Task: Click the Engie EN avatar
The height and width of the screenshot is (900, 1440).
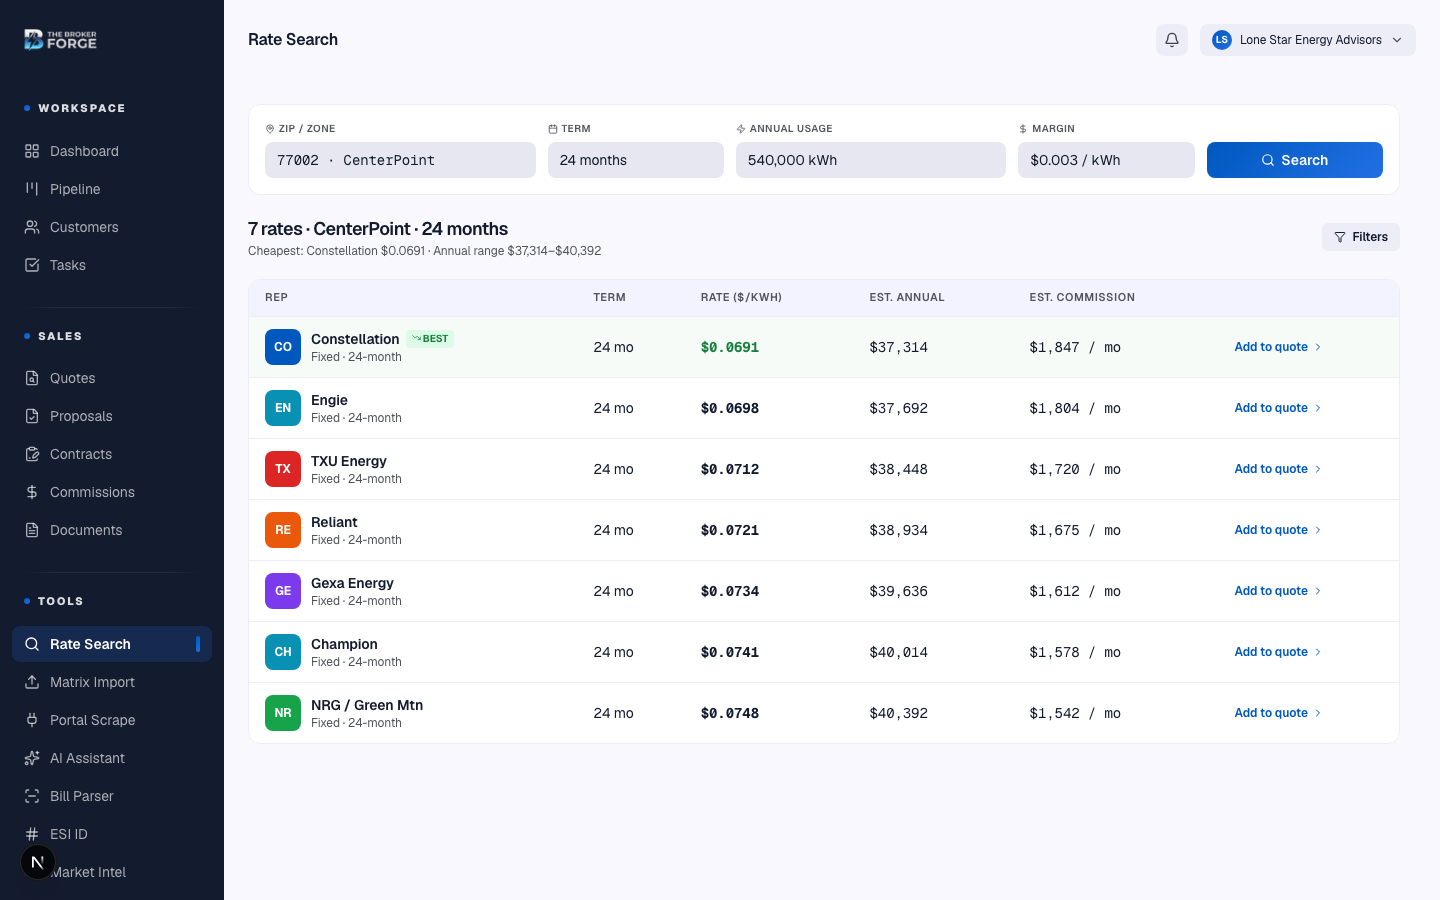Action: pos(283,408)
